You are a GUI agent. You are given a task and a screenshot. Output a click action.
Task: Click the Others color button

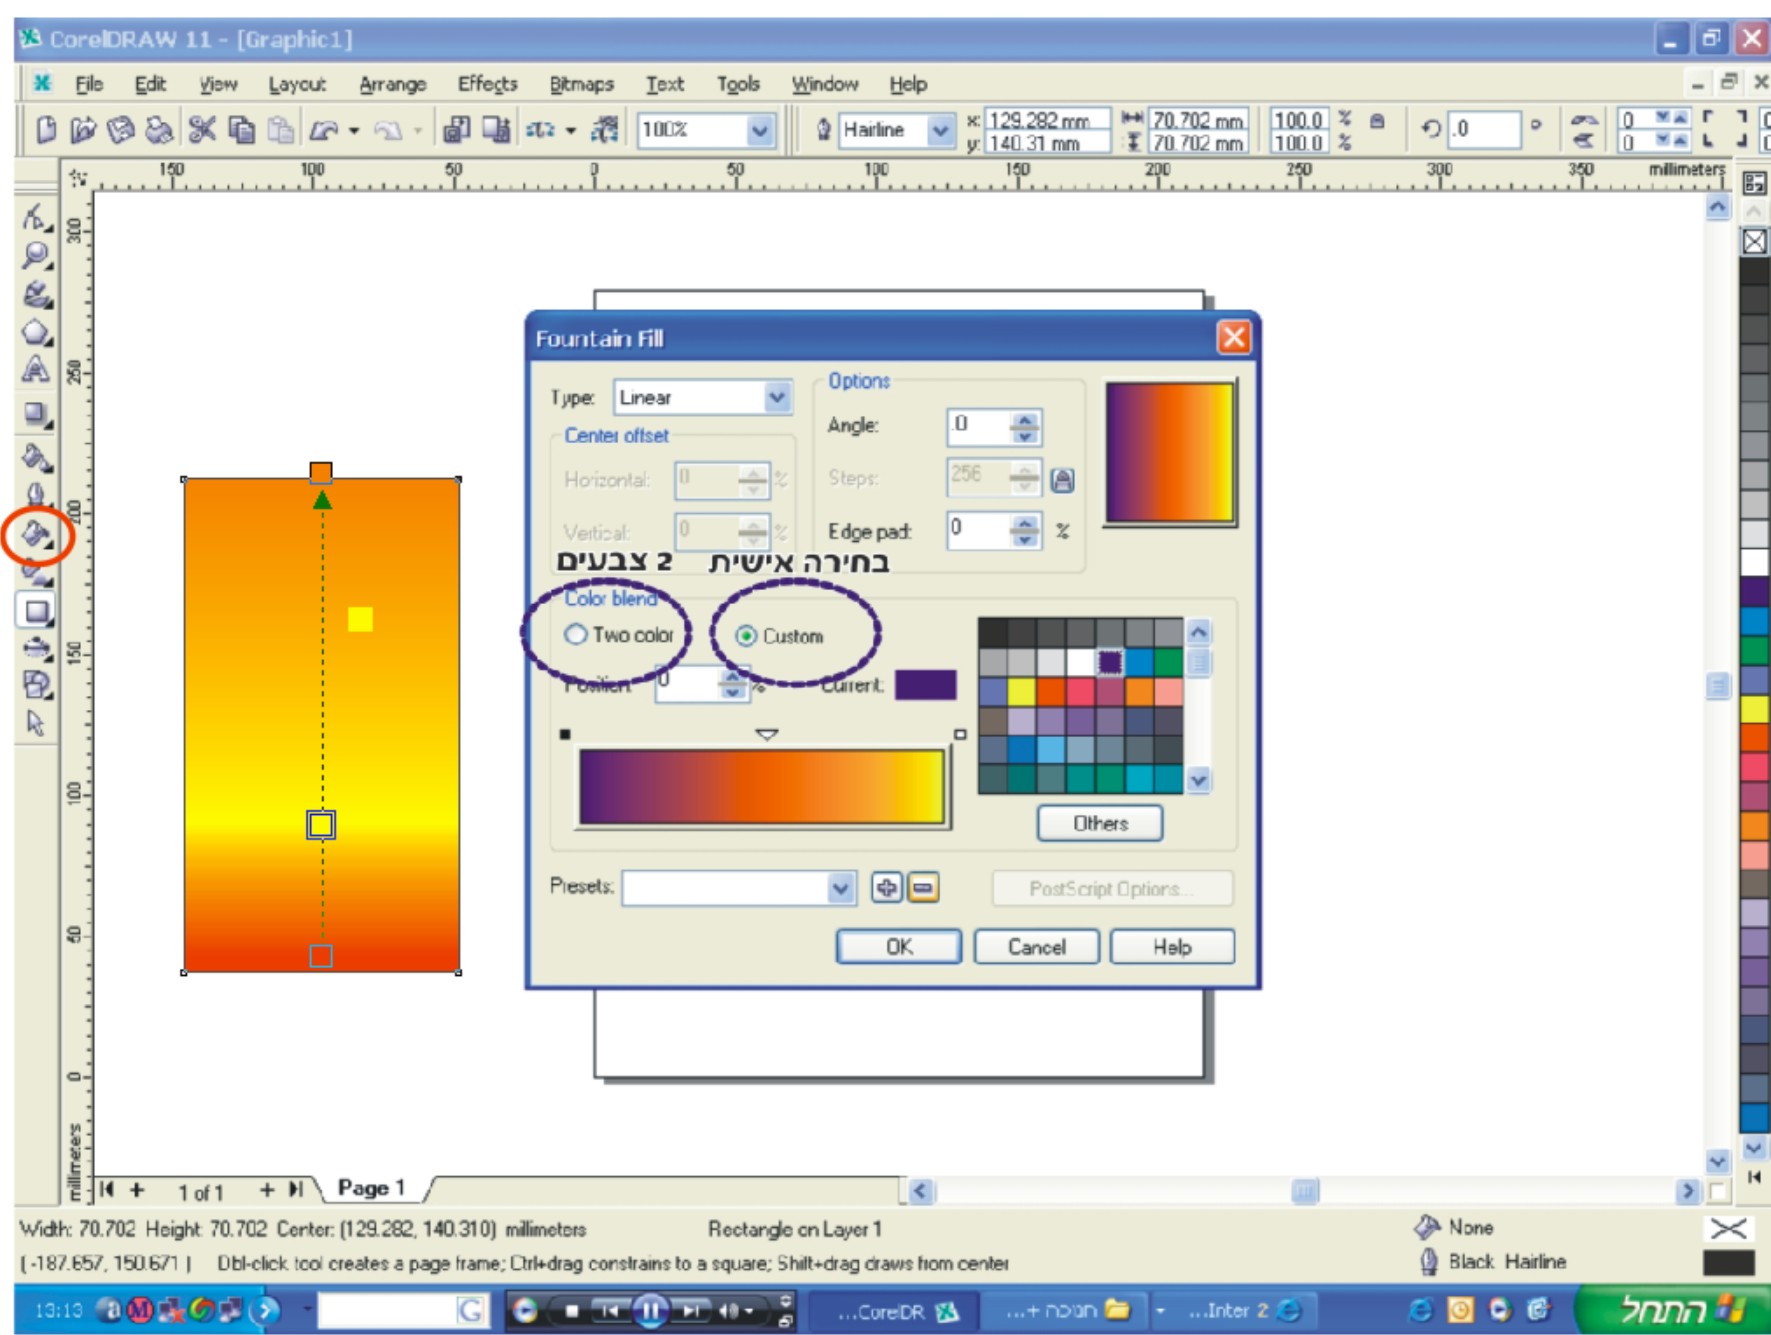[1100, 823]
